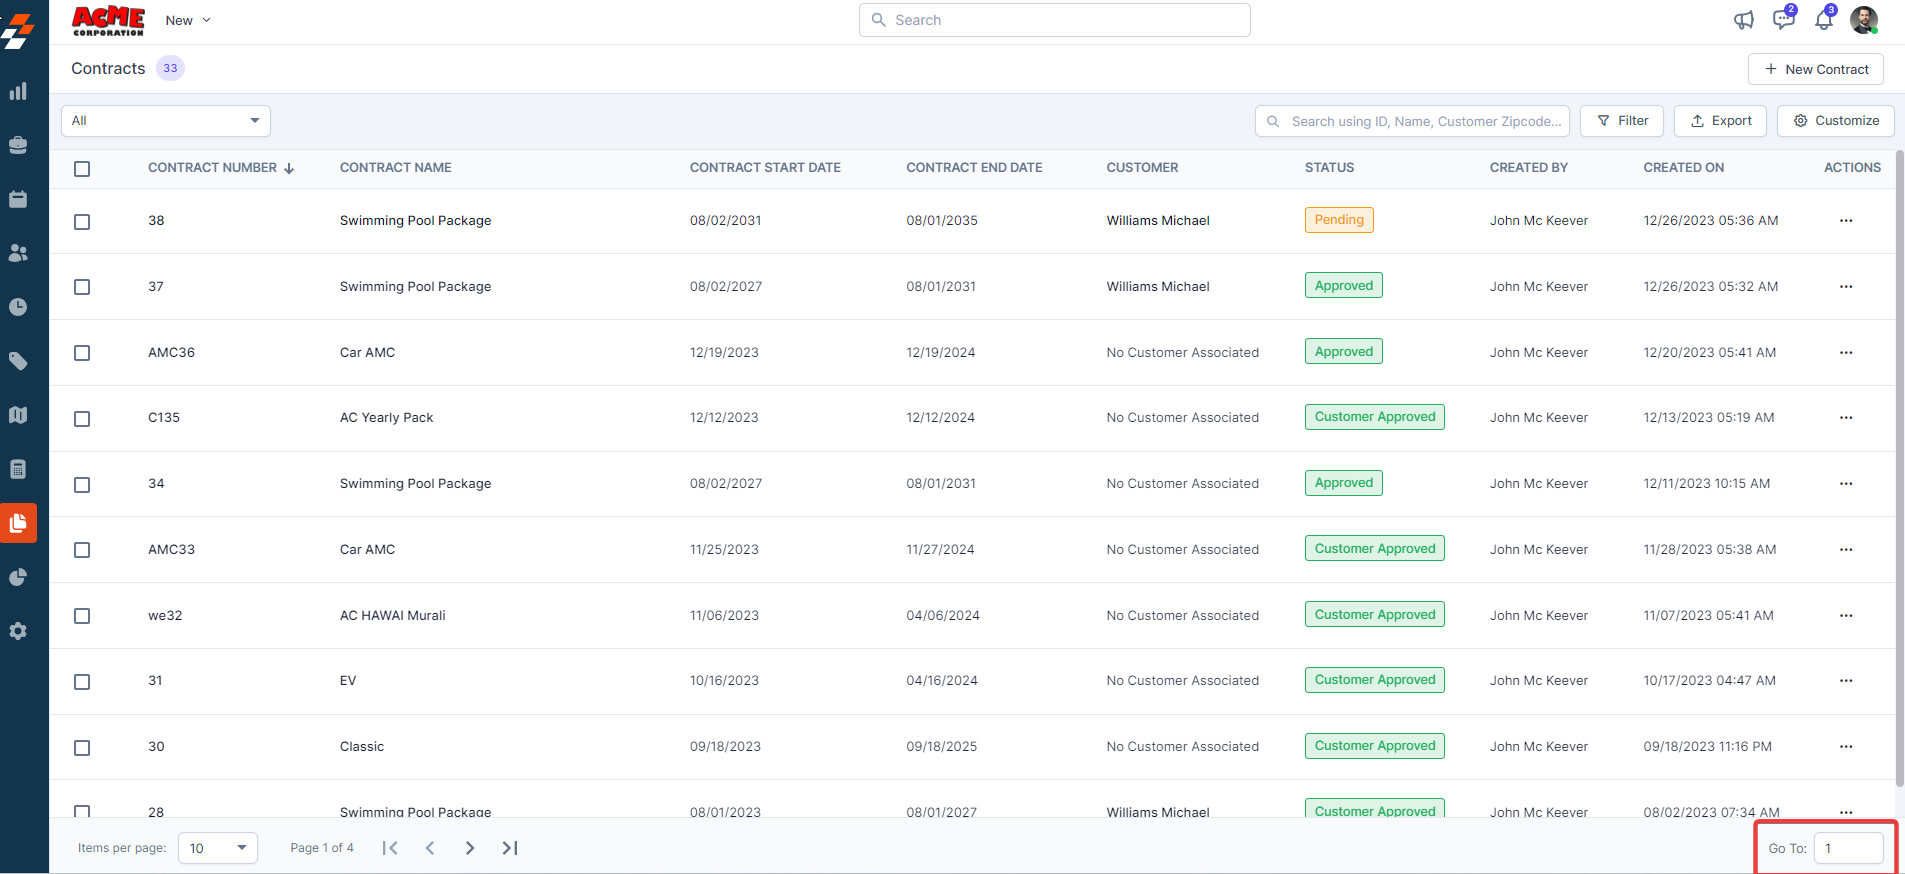Screen dimensions: 1905x874
Task: Click the megaphone announcements icon
Action: pyautogui.click(x=1743, y=20)
